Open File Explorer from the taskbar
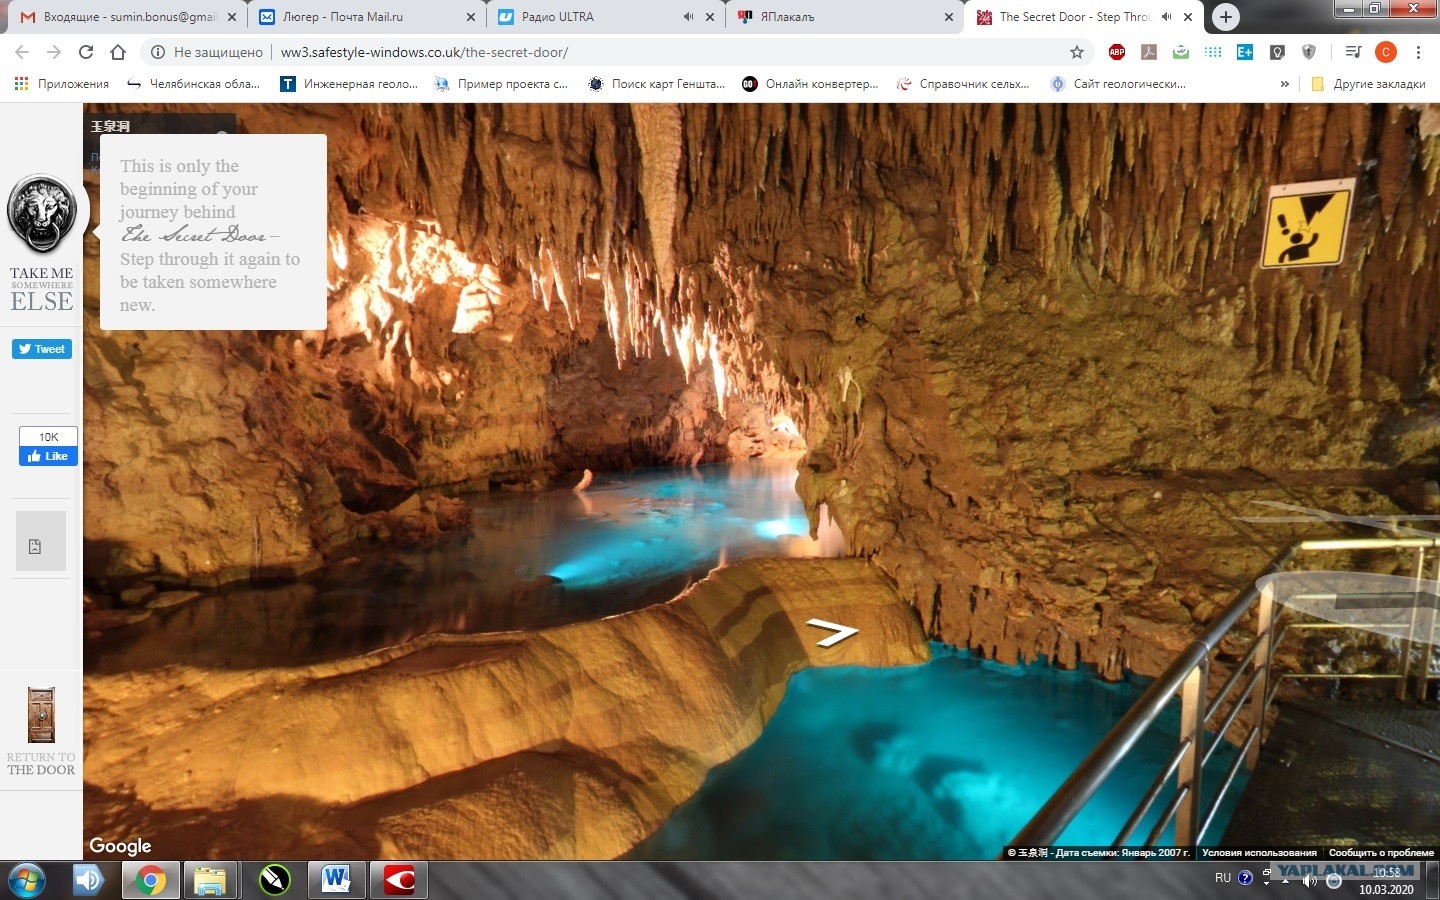The width and height of the screenshot is (1440, 900). pyautogui.click(x=211, y=880)
